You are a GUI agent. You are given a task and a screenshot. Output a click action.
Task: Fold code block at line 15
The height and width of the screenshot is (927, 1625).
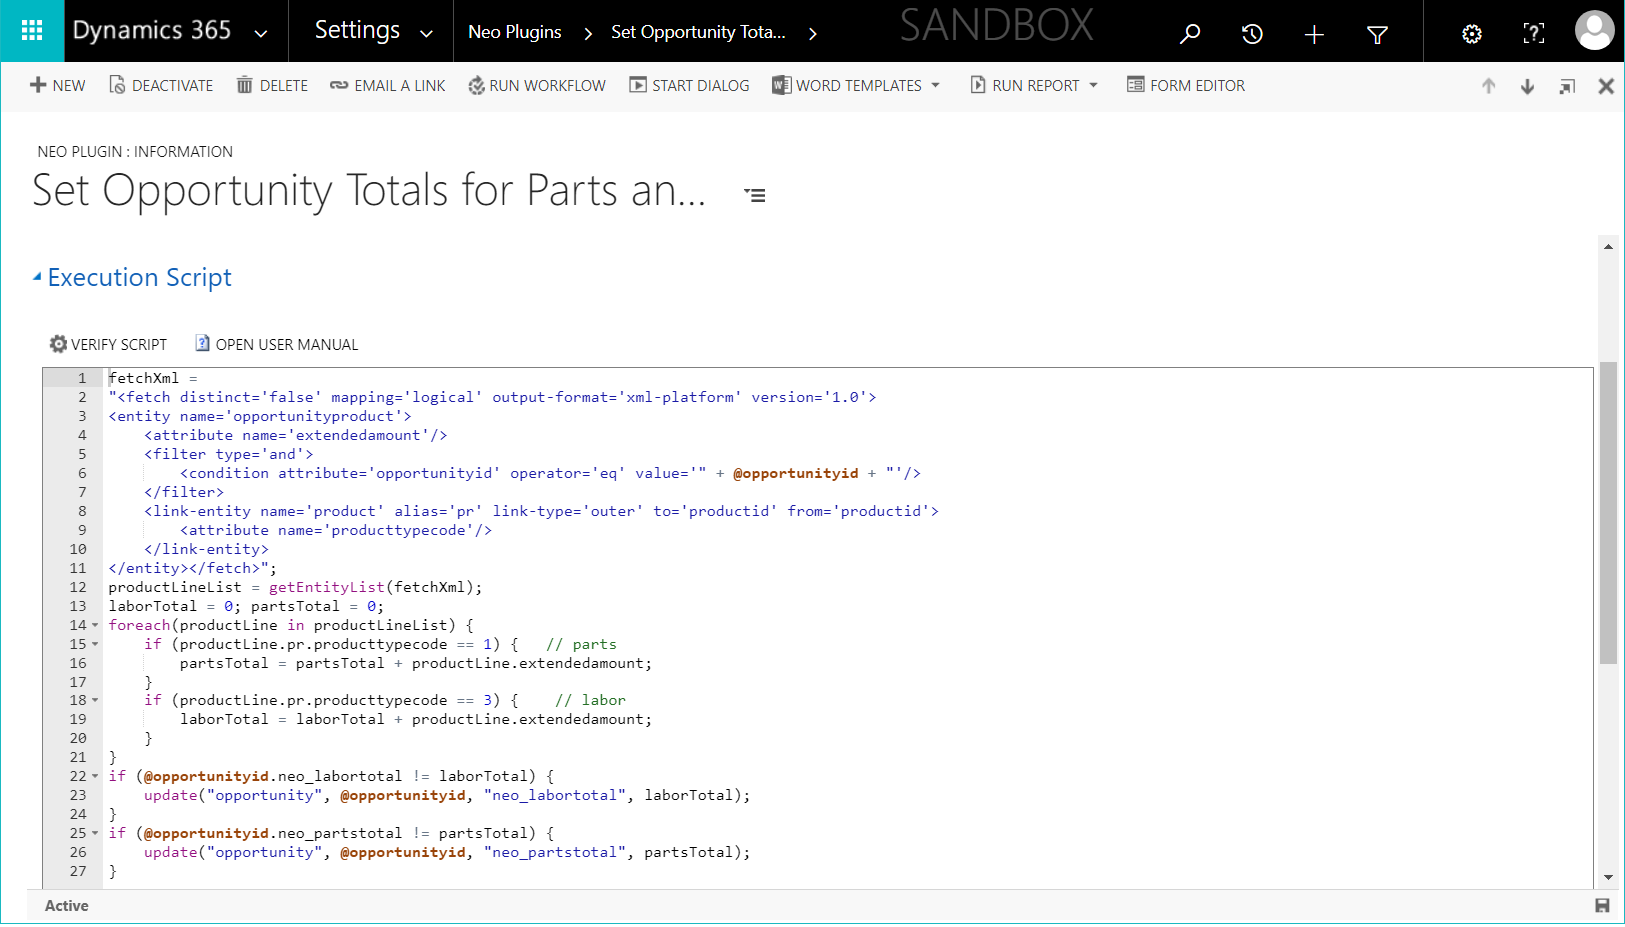pos(96,644)
